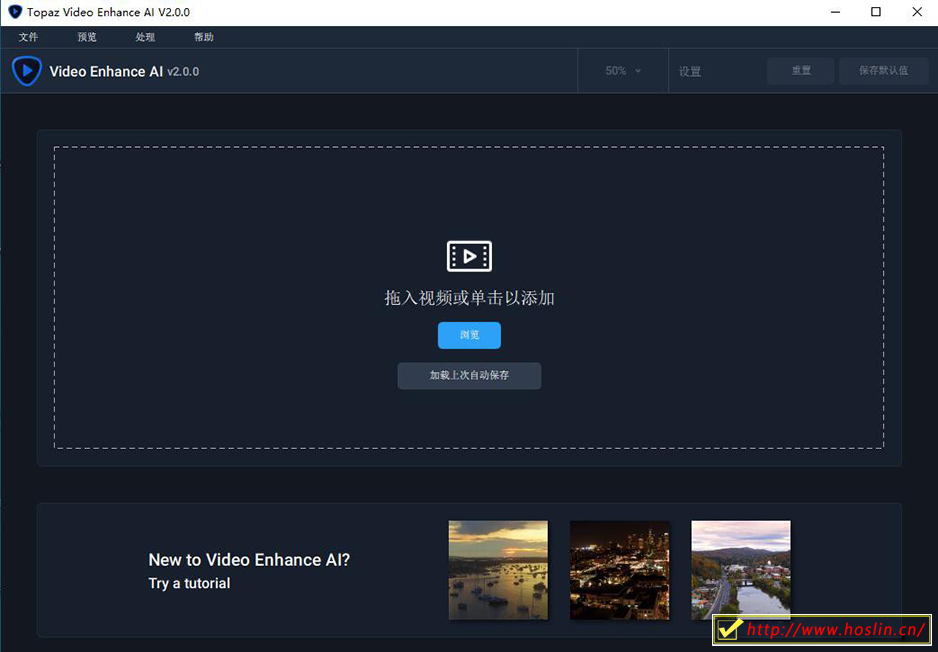
Task: Expand the 50% zoom dropdown
Action: 623,71
